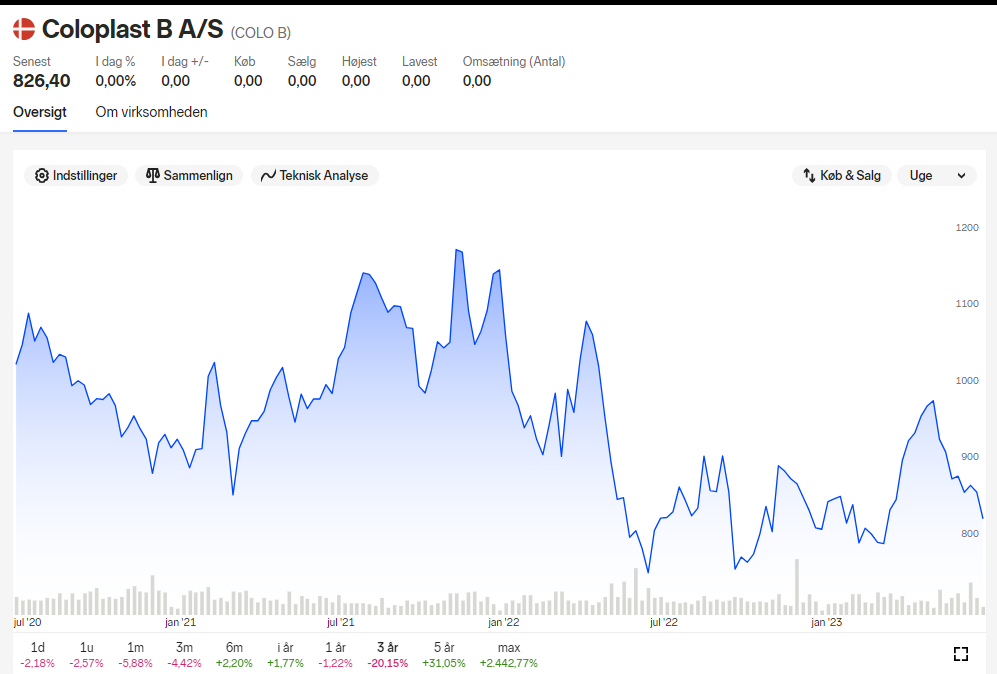Viewport: 997px width, 674px height.
Task: Open Teknisk Analyse tools
Action: coord(315,175)
